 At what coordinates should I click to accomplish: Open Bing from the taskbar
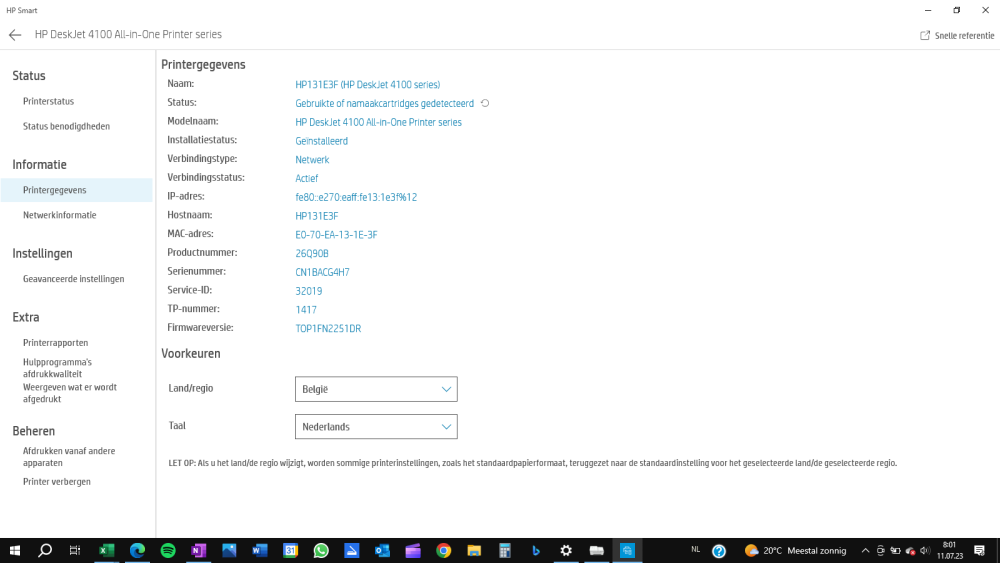pos(535,550)
